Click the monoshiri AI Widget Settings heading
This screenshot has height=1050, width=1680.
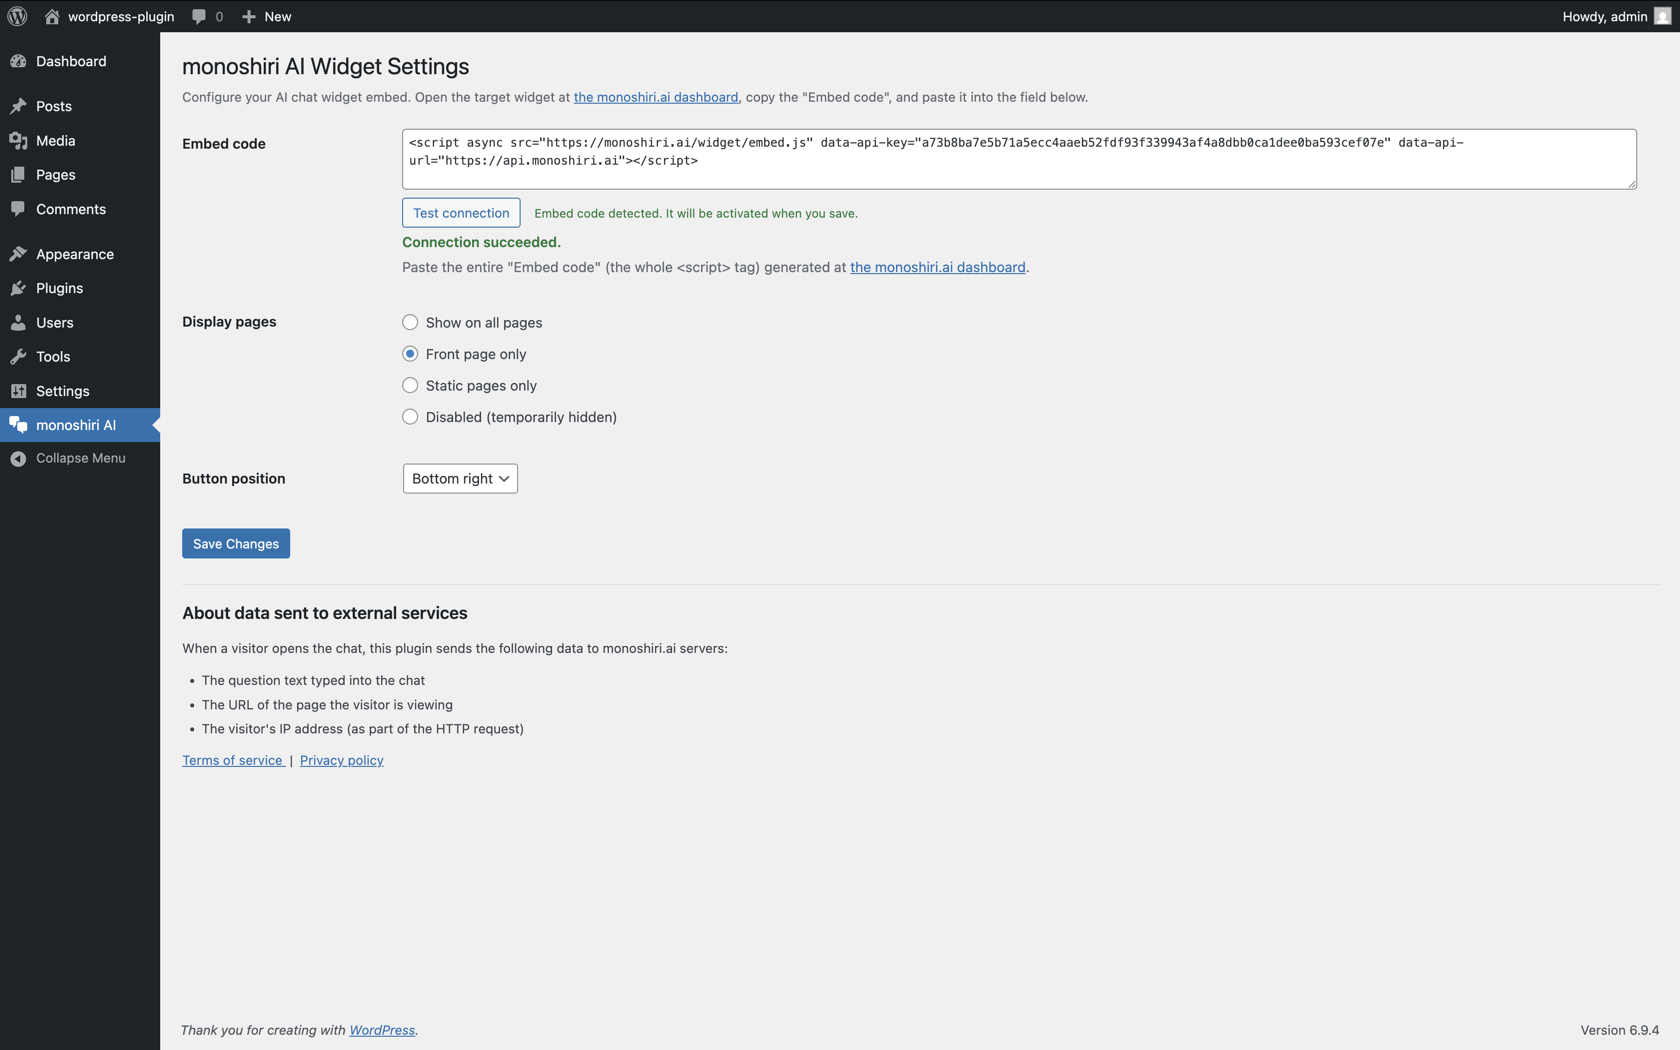pyautogui.click(x=325, y=66)
